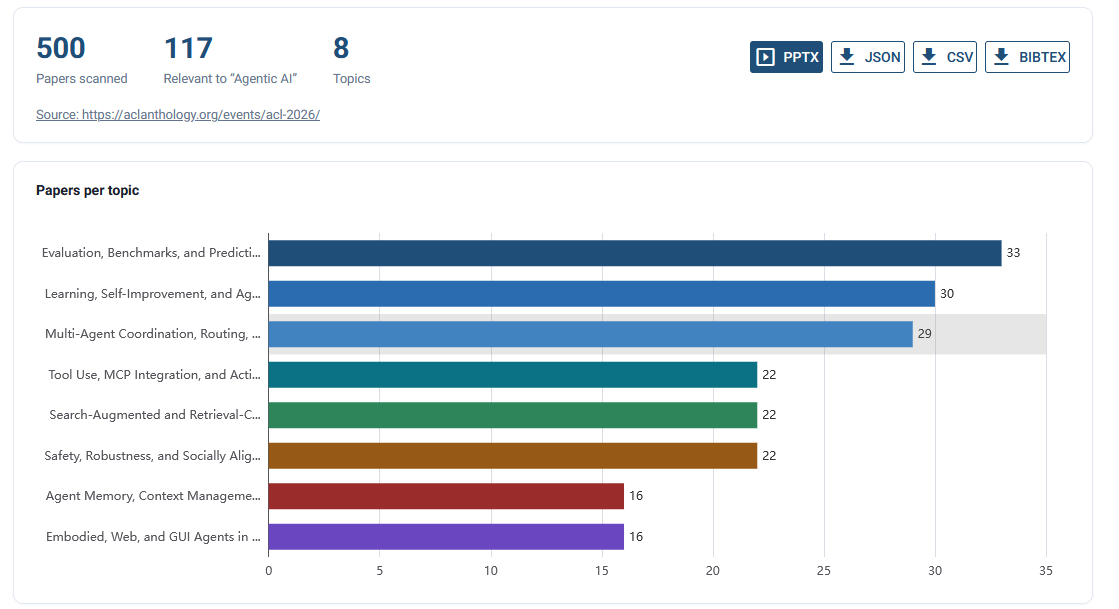The width and height of the screenshot is (1119, 609).
Task: Open the ACL anthology source link
Action: click(x=178, y=114)
